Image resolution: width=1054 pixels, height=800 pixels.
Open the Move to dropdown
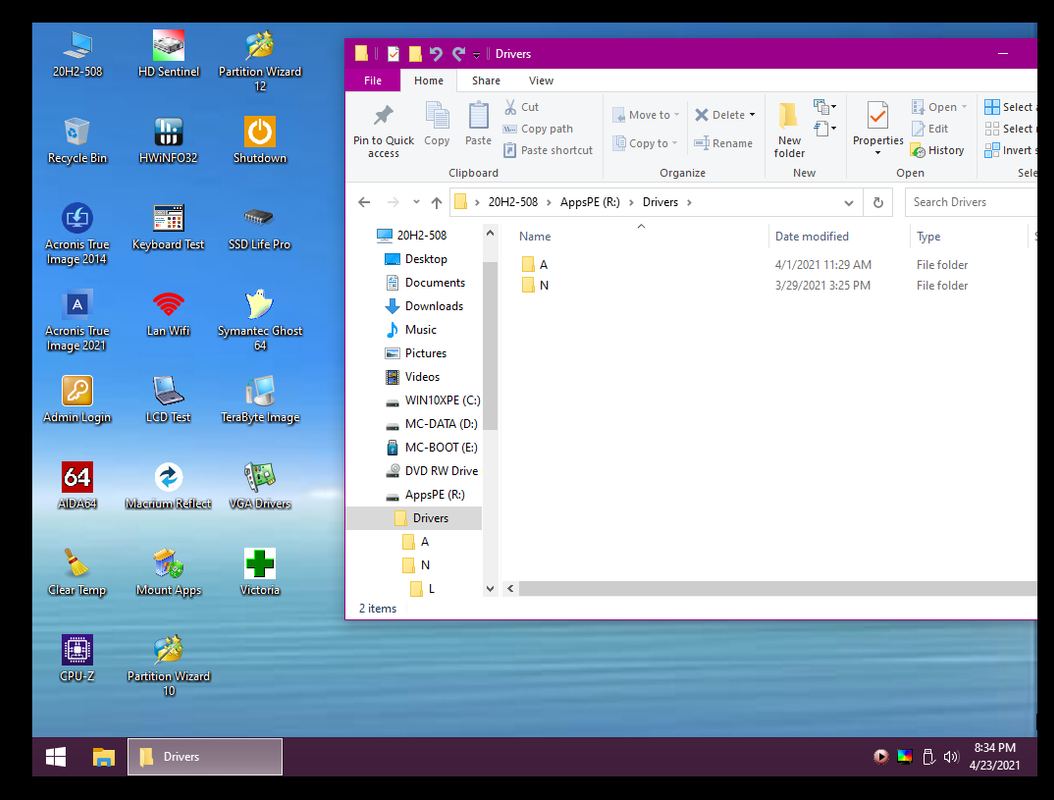click(646, 115)
